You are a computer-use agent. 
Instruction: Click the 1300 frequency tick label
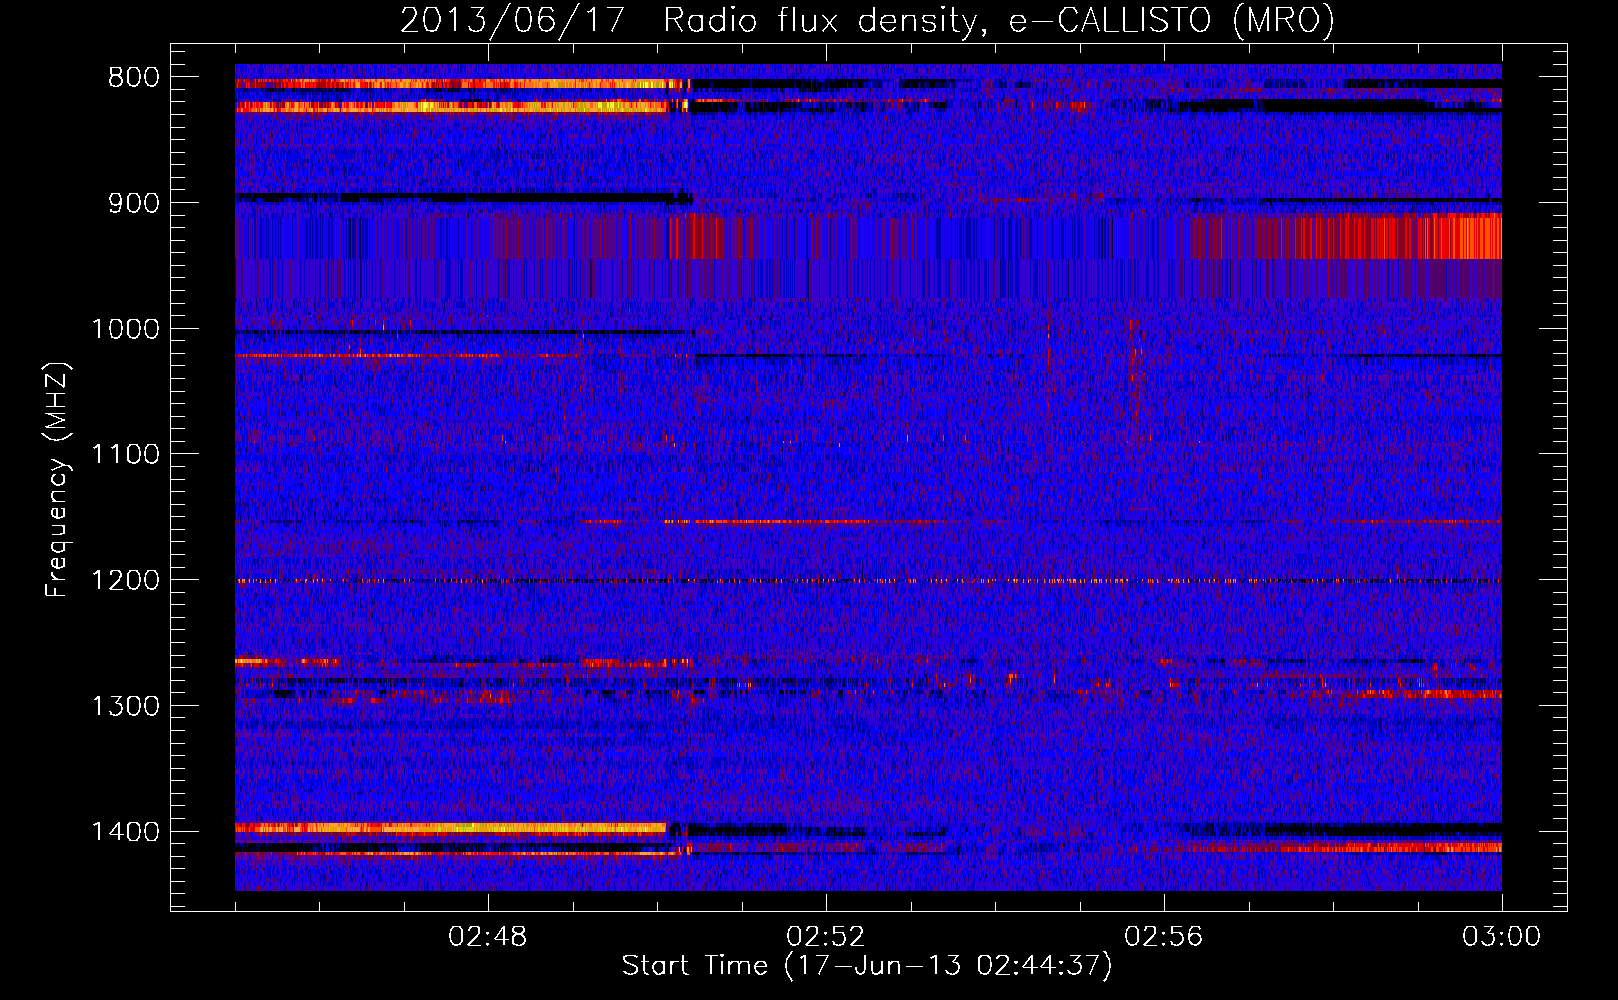pyautogui.click(x=126, y=706)
